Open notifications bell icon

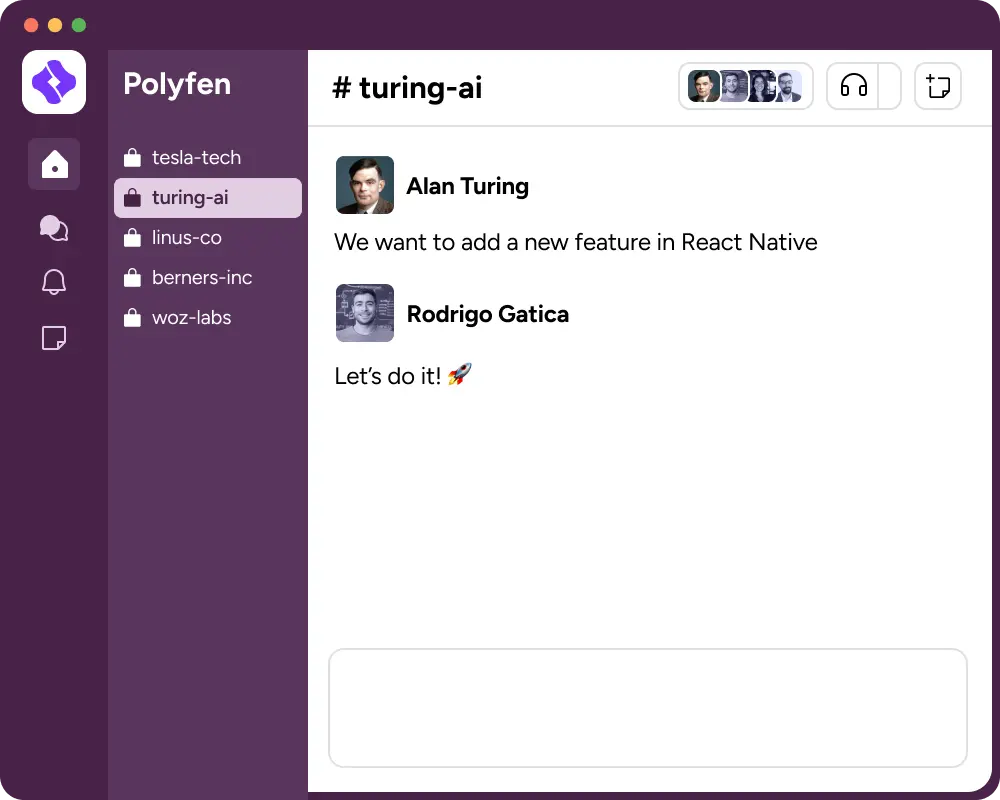[54, 283]
